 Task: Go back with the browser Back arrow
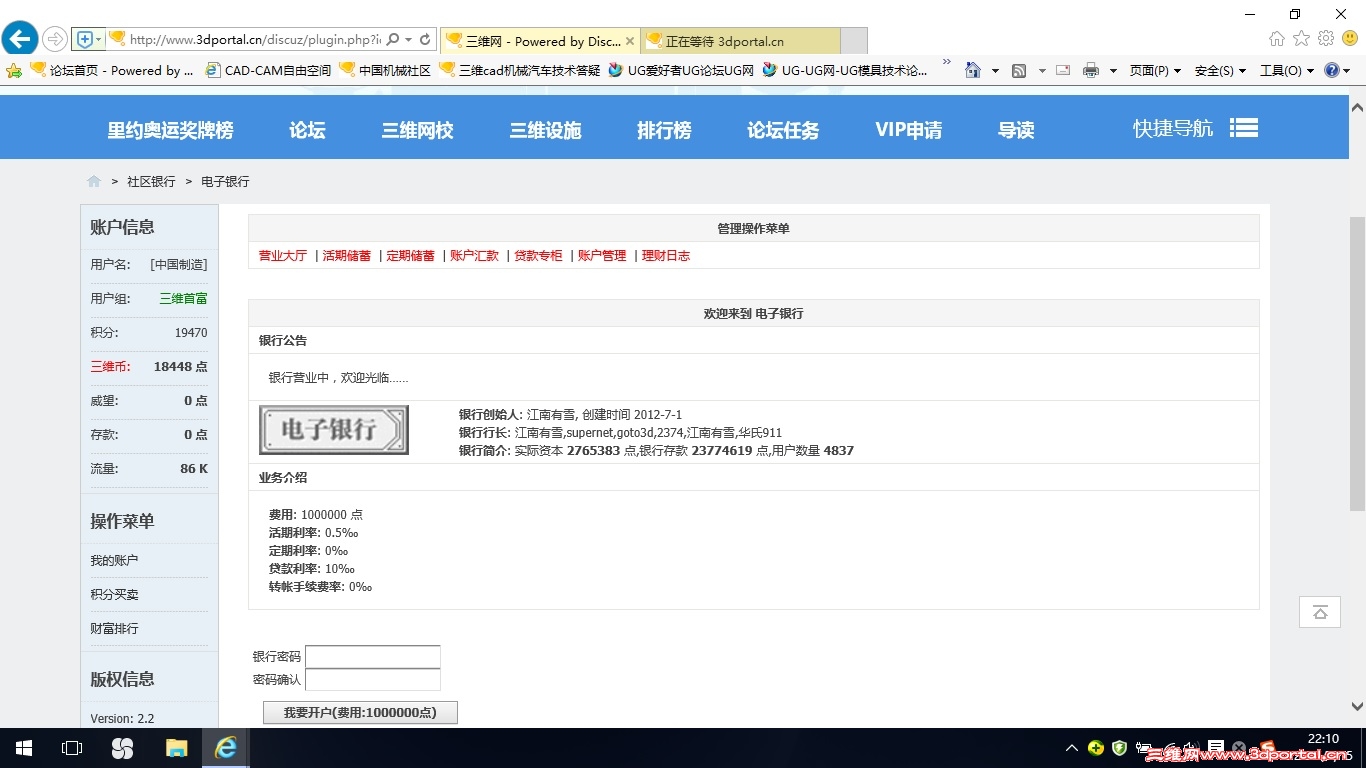click(x=19, y=39)
